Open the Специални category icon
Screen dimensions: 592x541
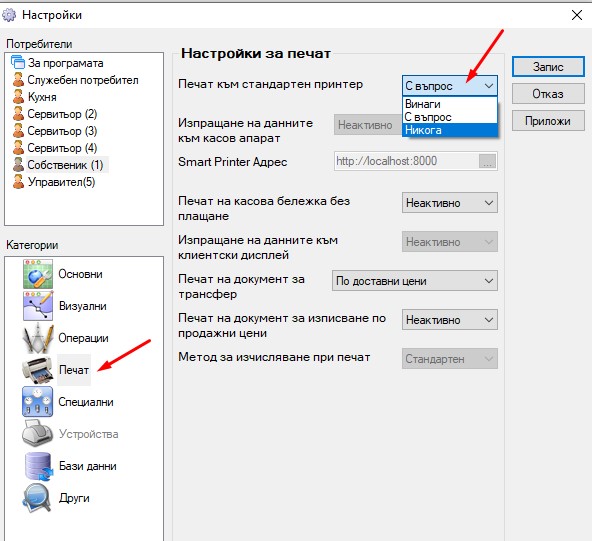[x=38, y=402]
